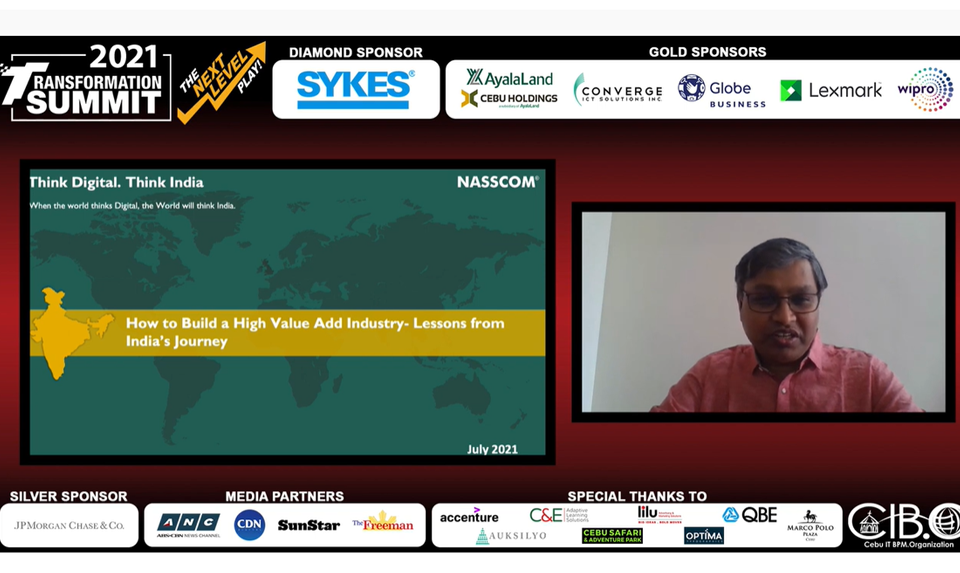Click the speaker's webcam video feed
This screenshot has width=960, height=573.
pyautogui.click(x=763, y=312)
